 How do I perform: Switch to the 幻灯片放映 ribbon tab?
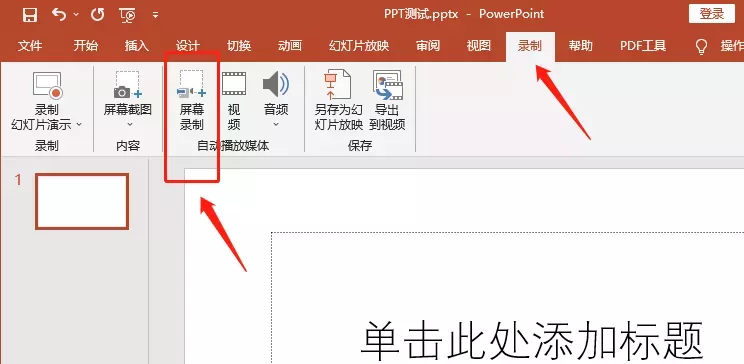359,46
